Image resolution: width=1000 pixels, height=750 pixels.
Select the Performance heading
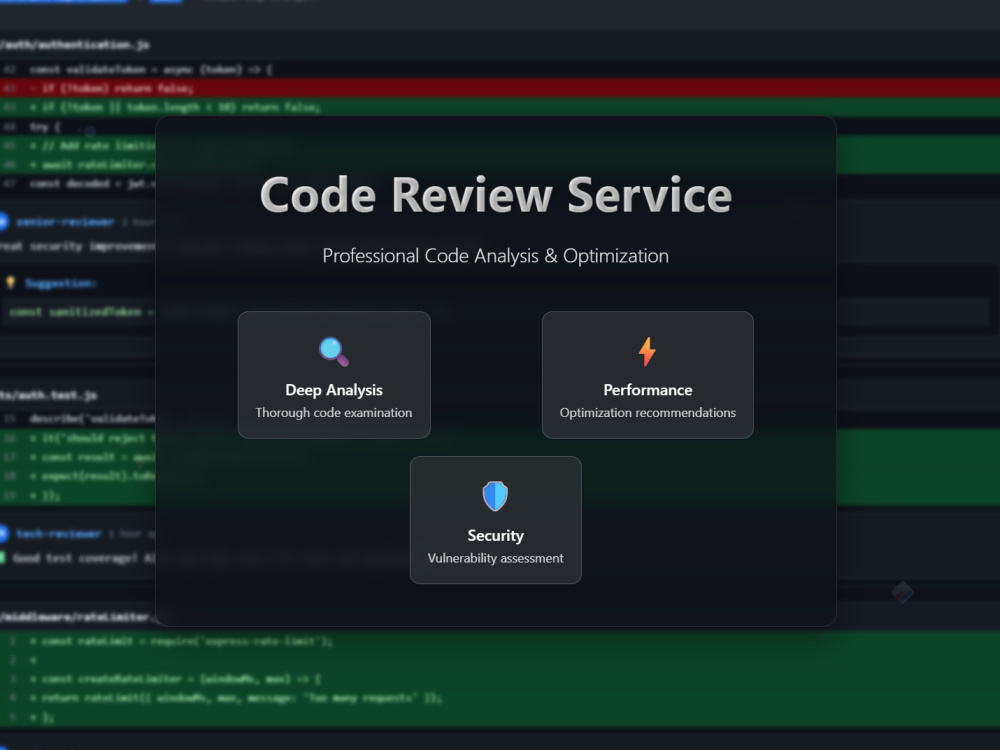(647, 390)
